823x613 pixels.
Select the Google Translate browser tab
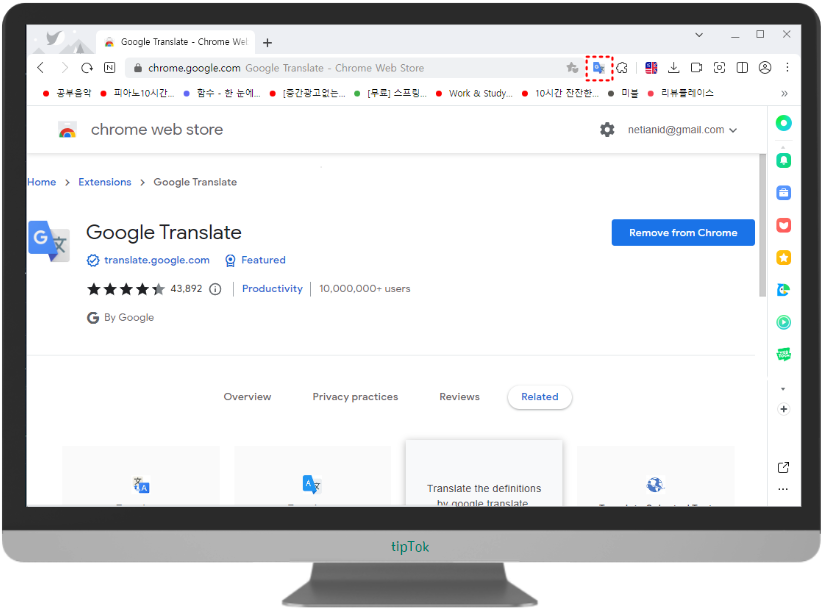click(x=176, y=42)
